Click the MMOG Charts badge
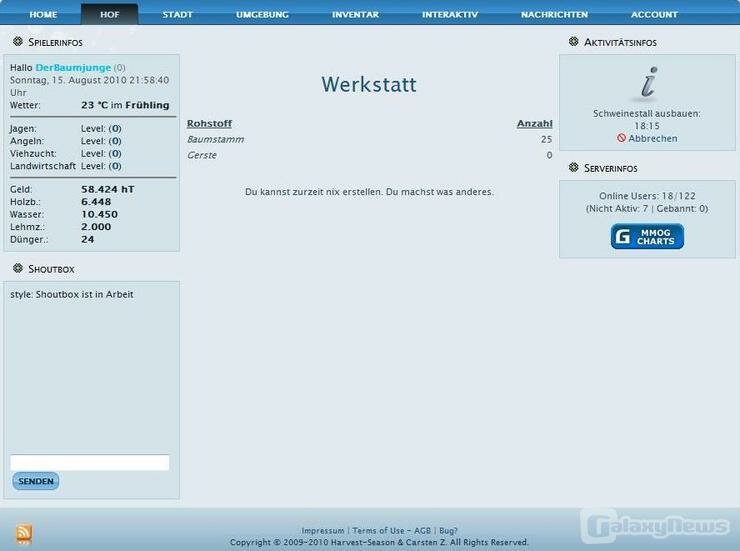The height and width of the screenshot is (551, 740). pyautogui.click(x=647, y=236)
